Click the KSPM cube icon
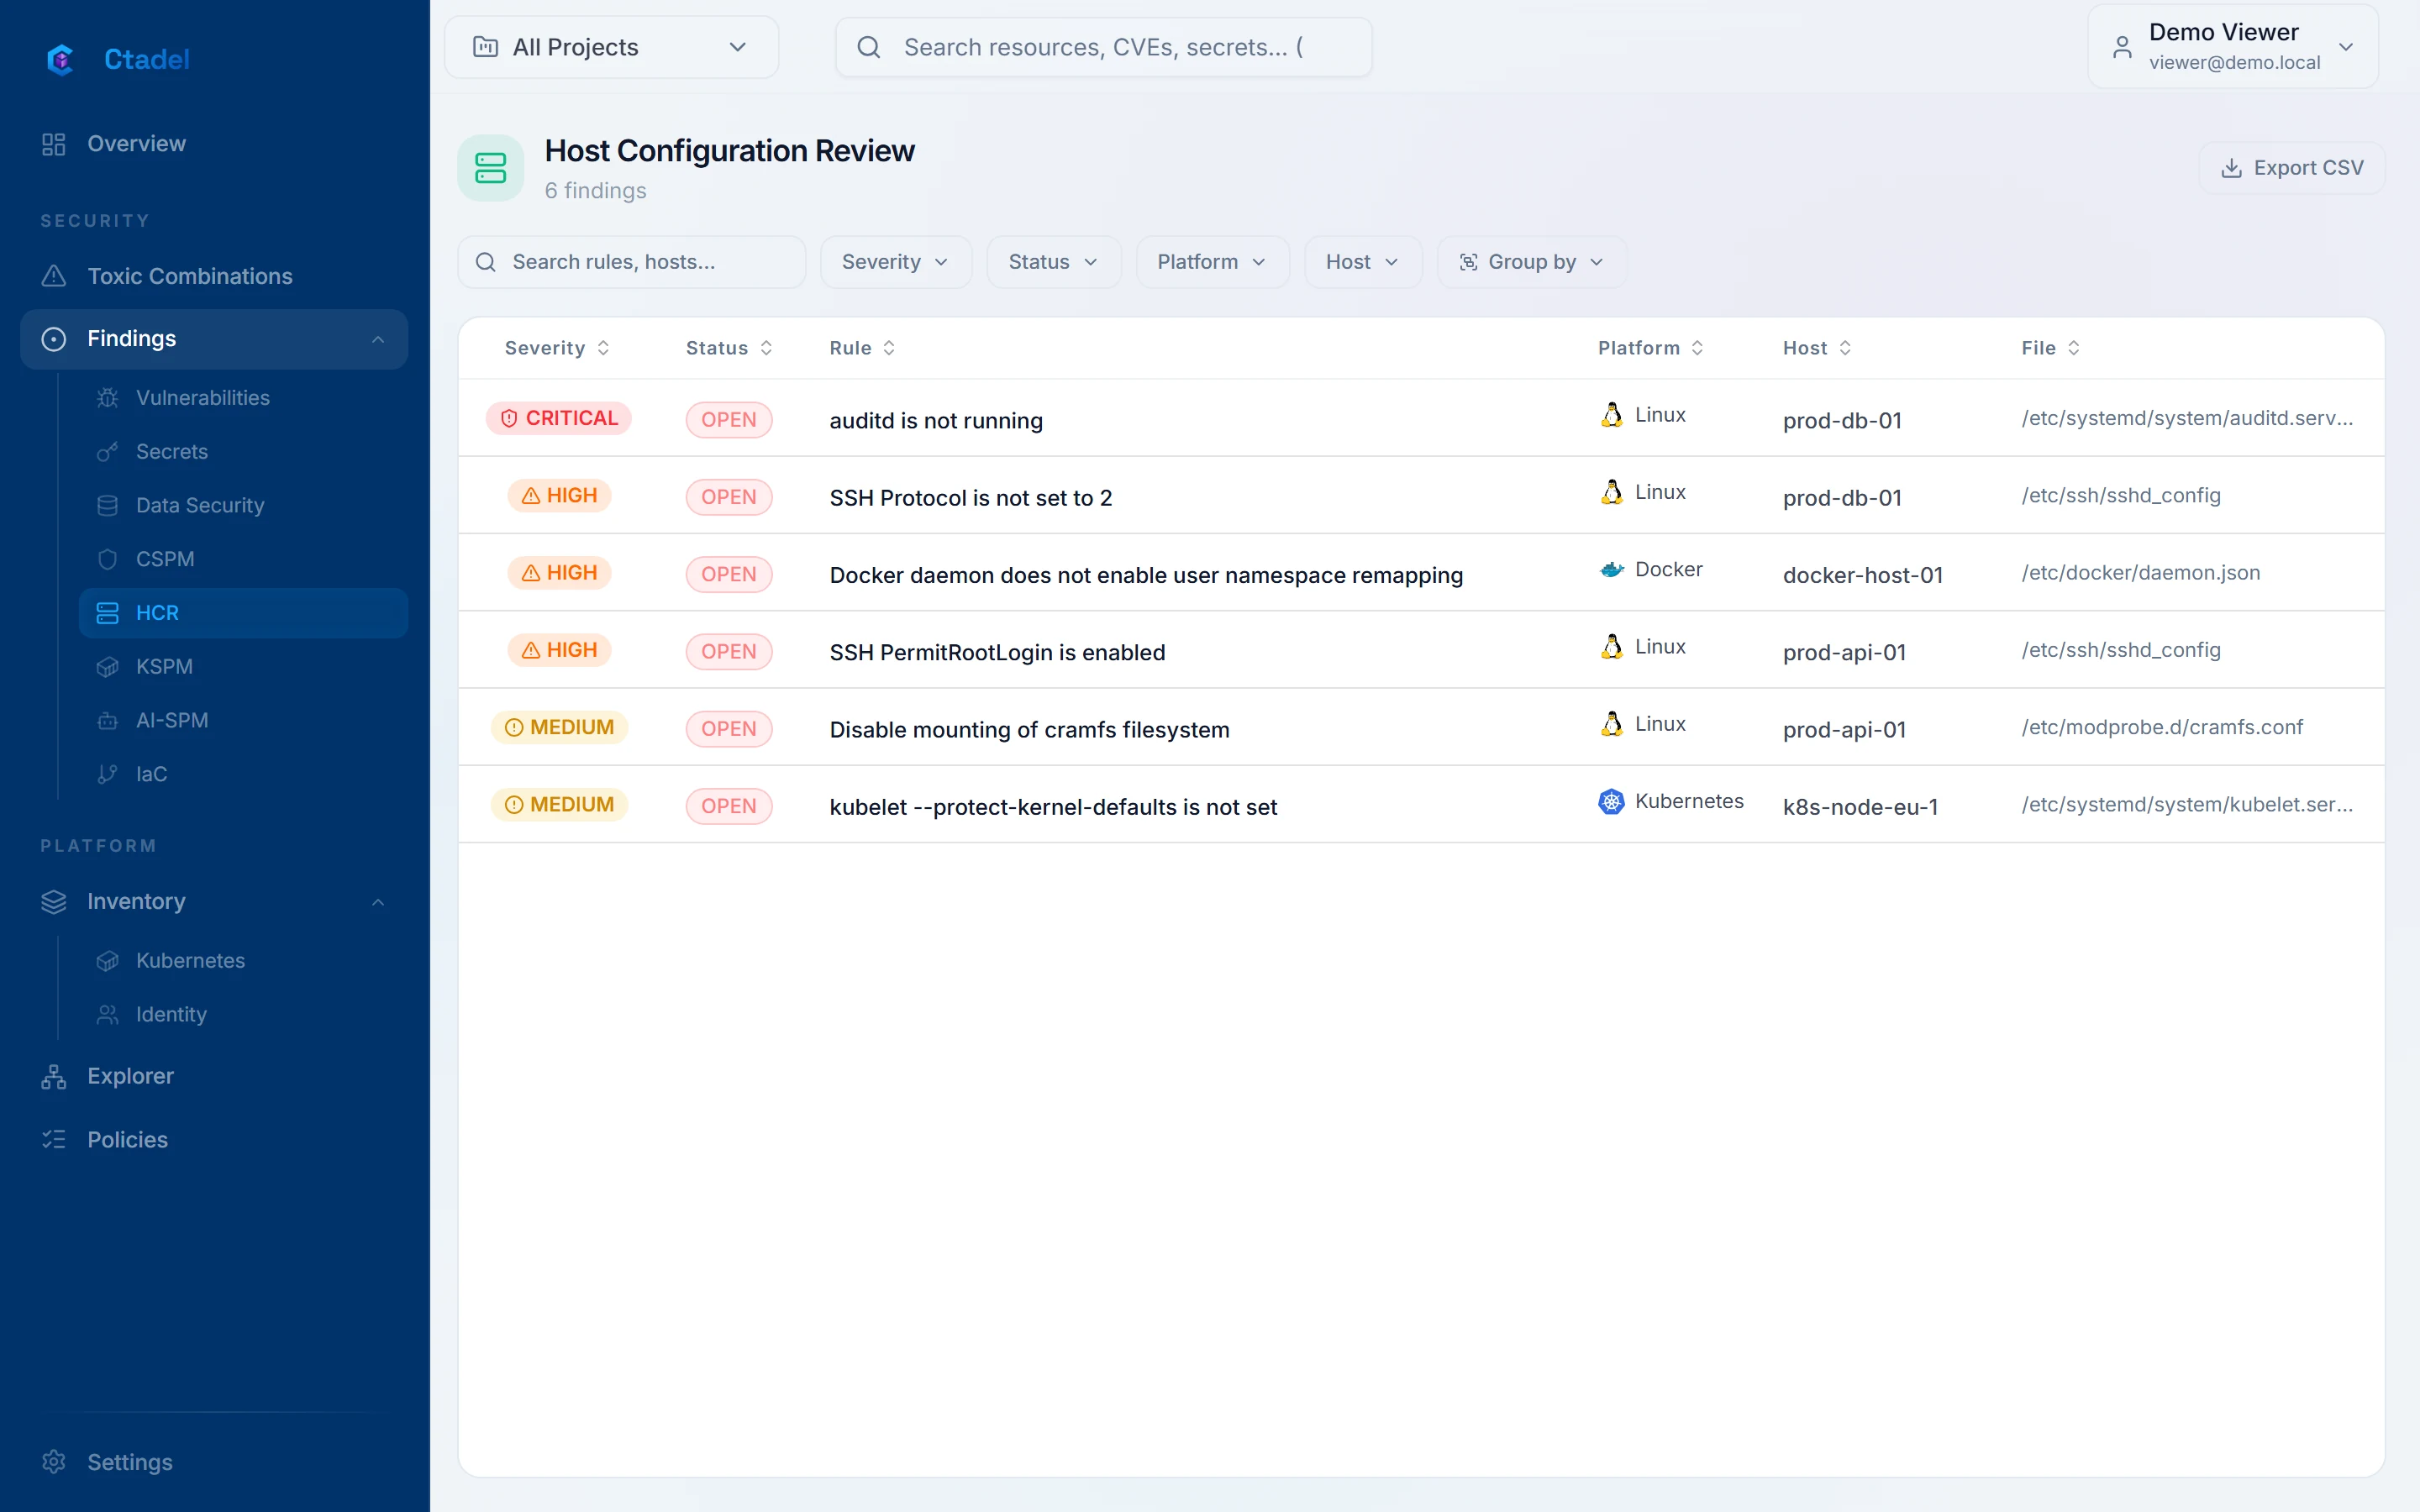The width and height of the screenshot is (2420, 1512). coord(107,667)
